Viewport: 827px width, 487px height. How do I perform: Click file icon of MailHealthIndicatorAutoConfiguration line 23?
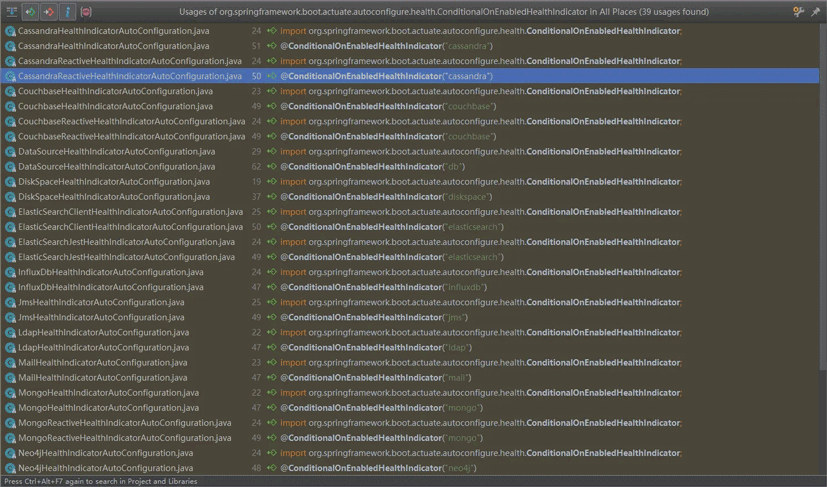[x=10, y=363]
